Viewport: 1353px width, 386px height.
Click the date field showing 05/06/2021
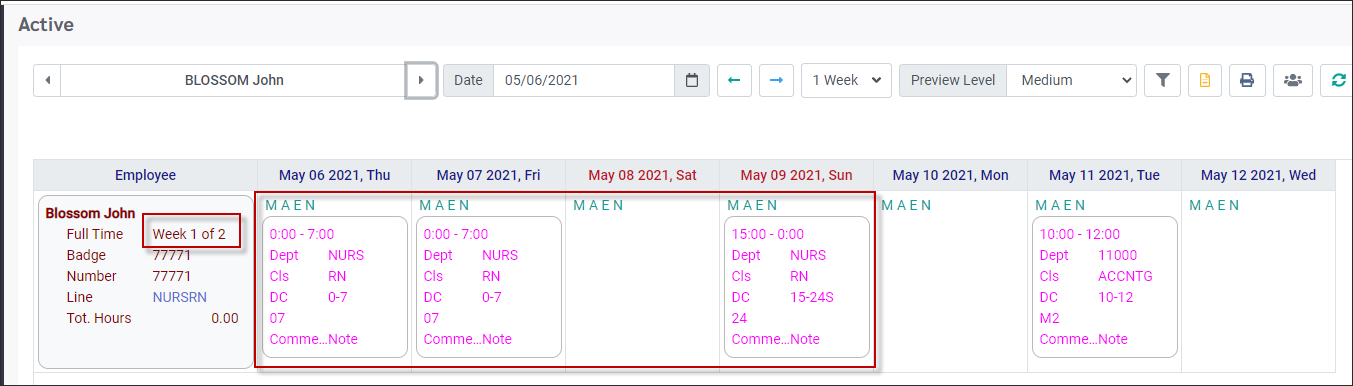[584, 80]
